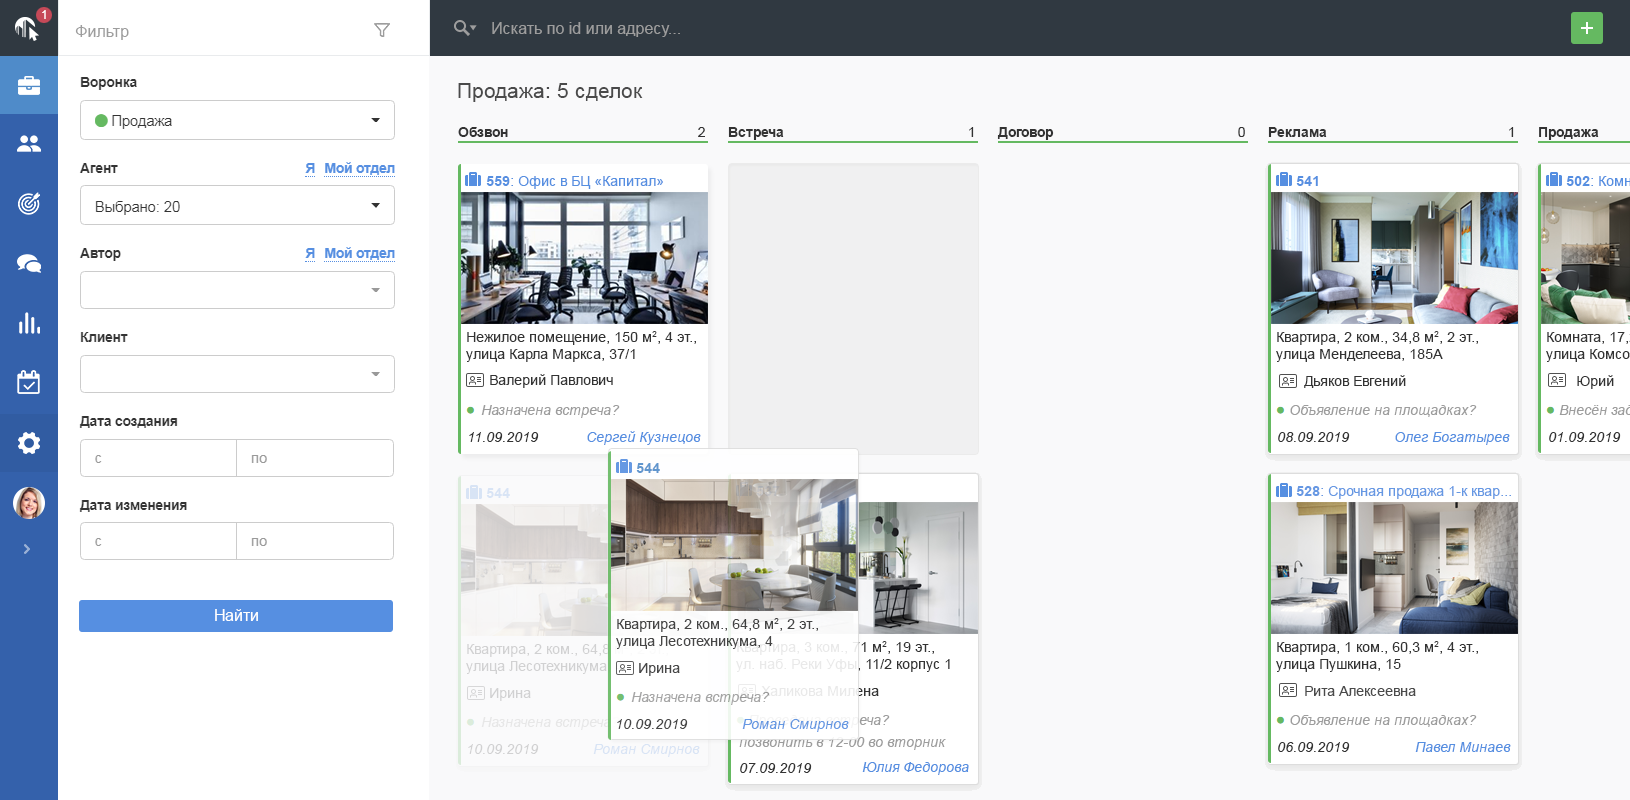Expand the sidebar with the chevron arrow
1630x800 pixels.
click(27, 549)
